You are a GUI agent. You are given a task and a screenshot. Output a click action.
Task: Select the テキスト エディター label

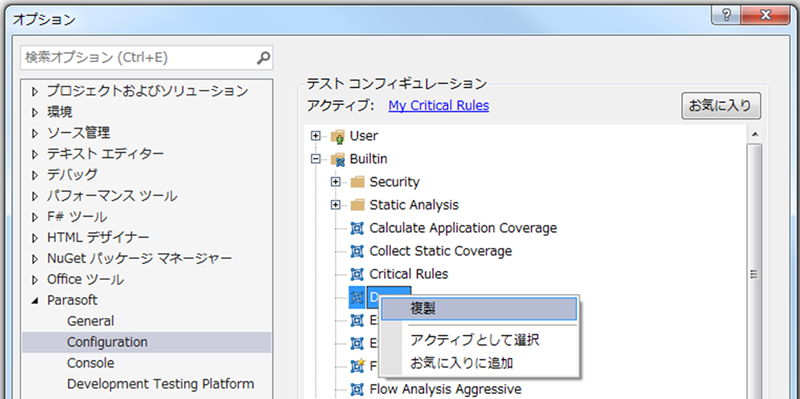pos(106,155)
